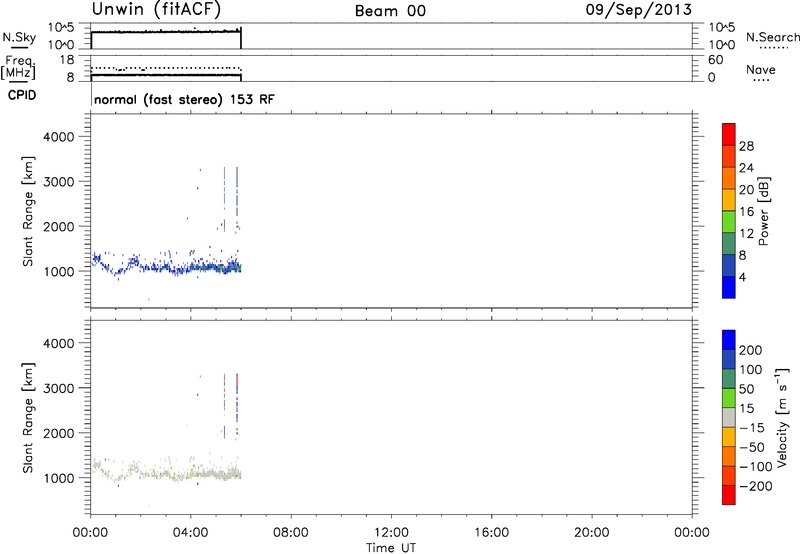Image resolution: width=800 pixels, height=554 pixels.
Task: Click the Slant Range label of velocity panel
Action: [x=28, y=417]
